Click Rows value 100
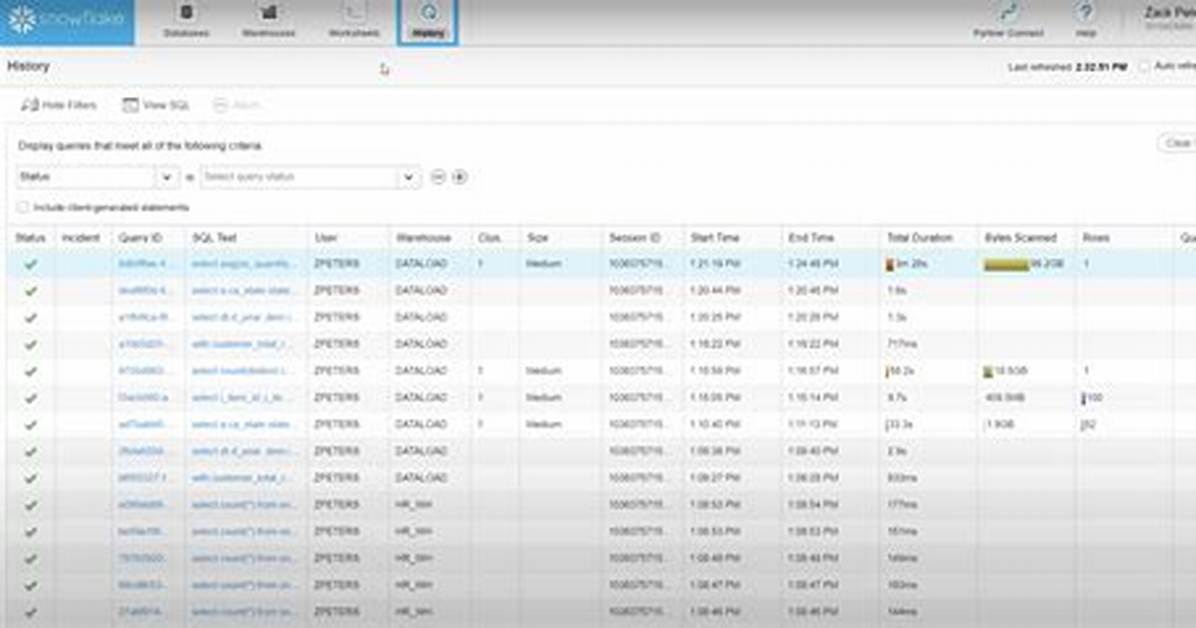 pos(1095,398)
